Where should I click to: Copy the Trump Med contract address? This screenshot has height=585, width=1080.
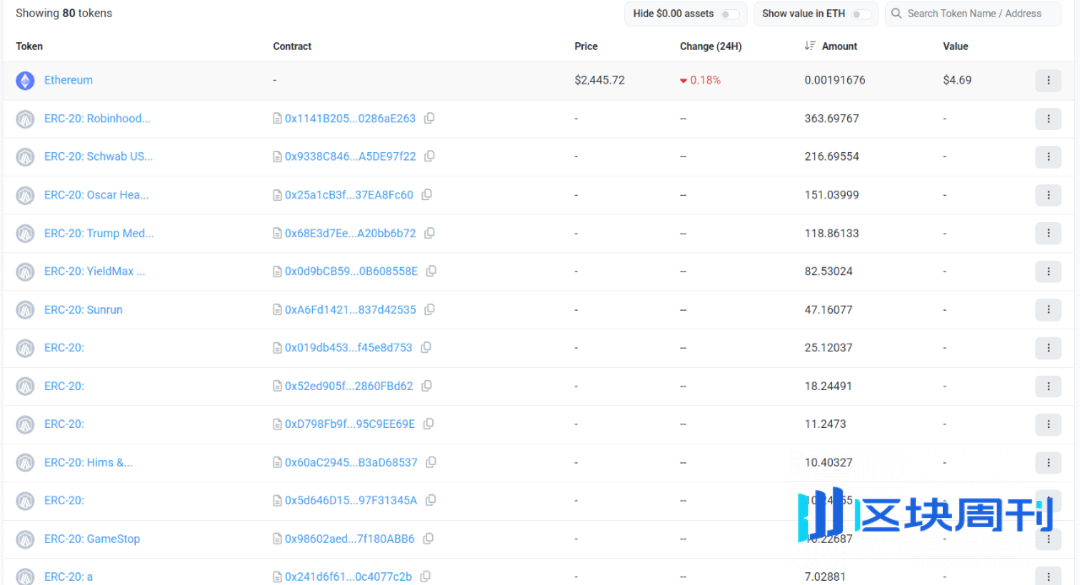click(x=429, y=233)
